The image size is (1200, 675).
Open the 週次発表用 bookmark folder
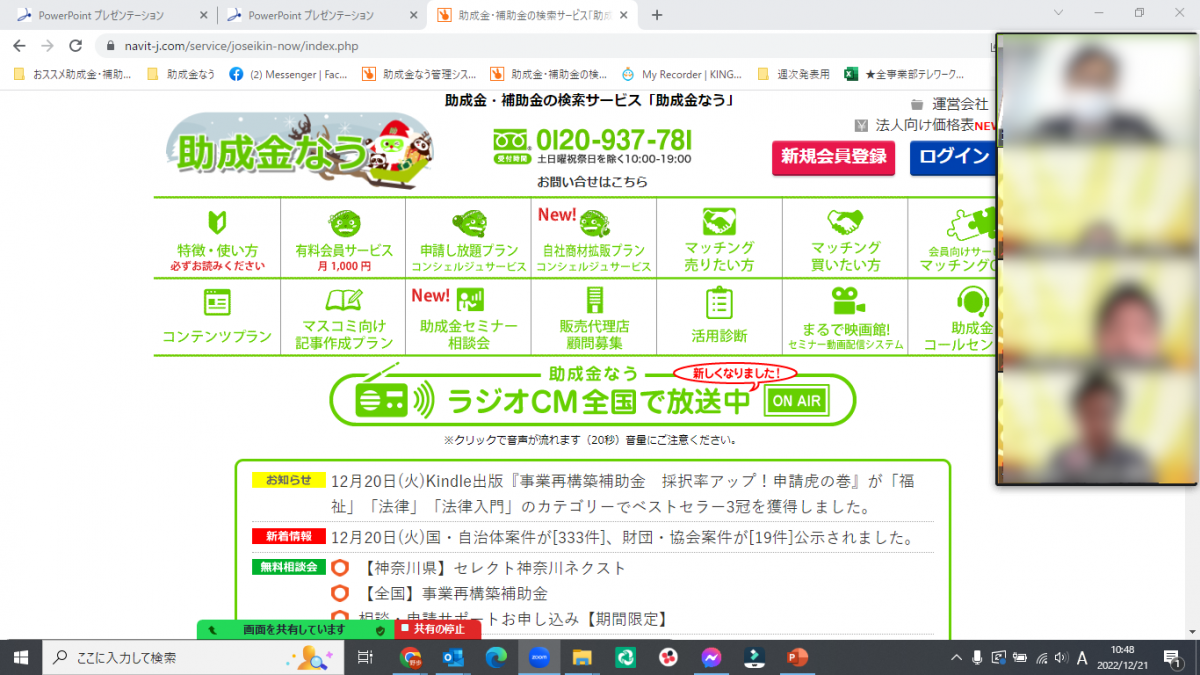[x=793, y=74]
